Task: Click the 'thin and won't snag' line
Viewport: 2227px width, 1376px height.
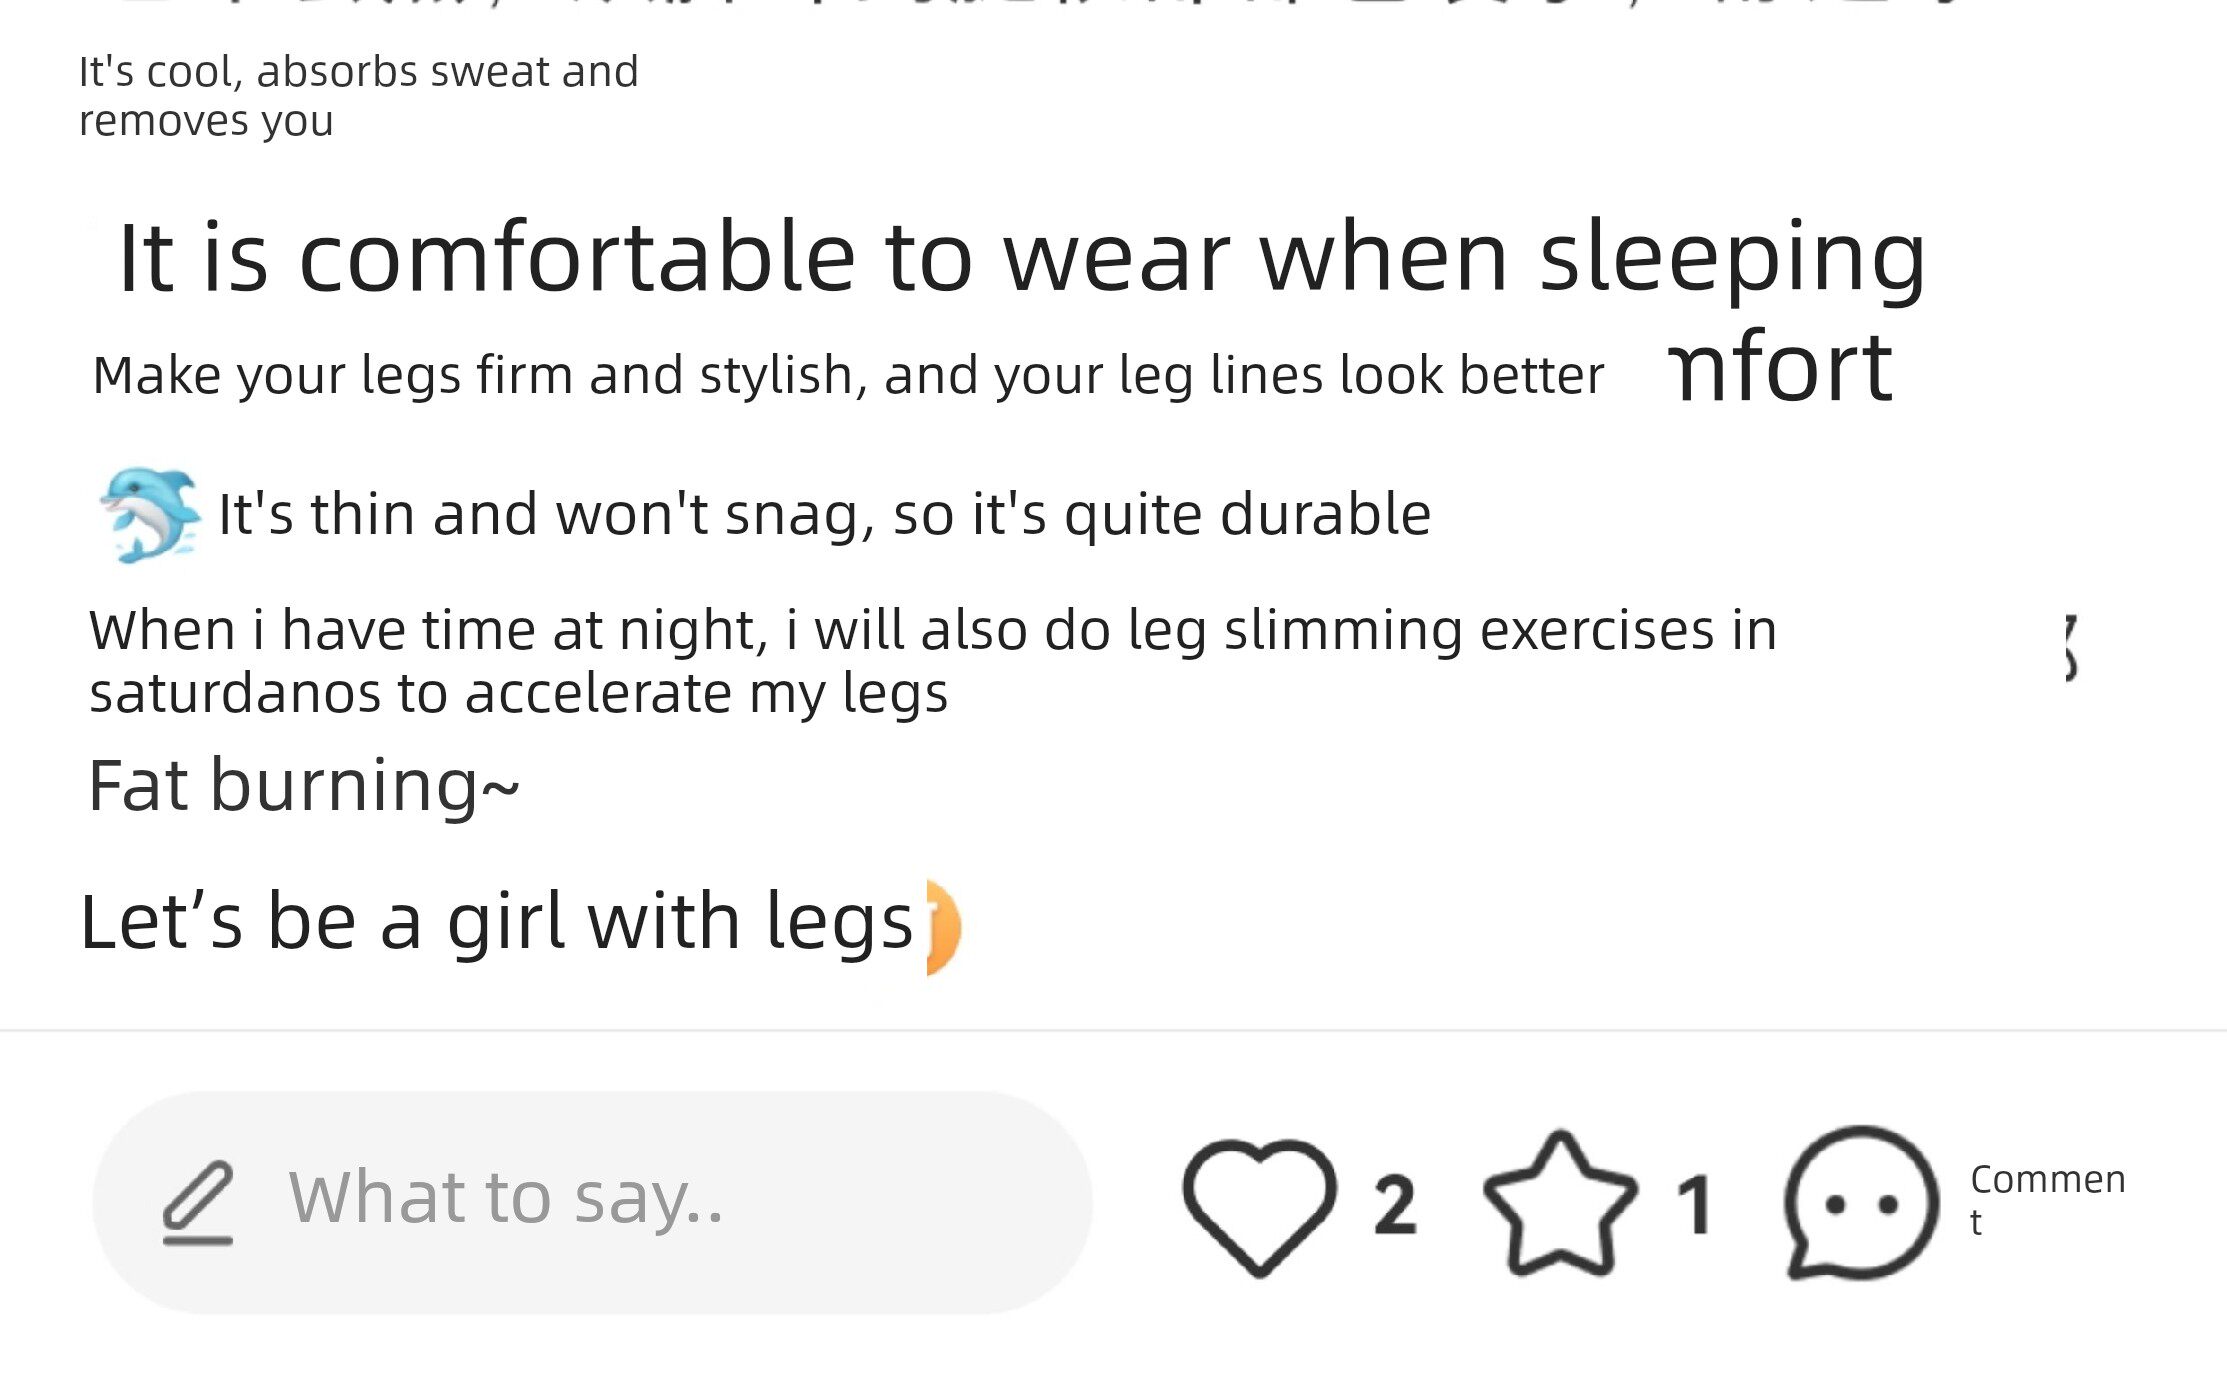Action: coord(824,515)
